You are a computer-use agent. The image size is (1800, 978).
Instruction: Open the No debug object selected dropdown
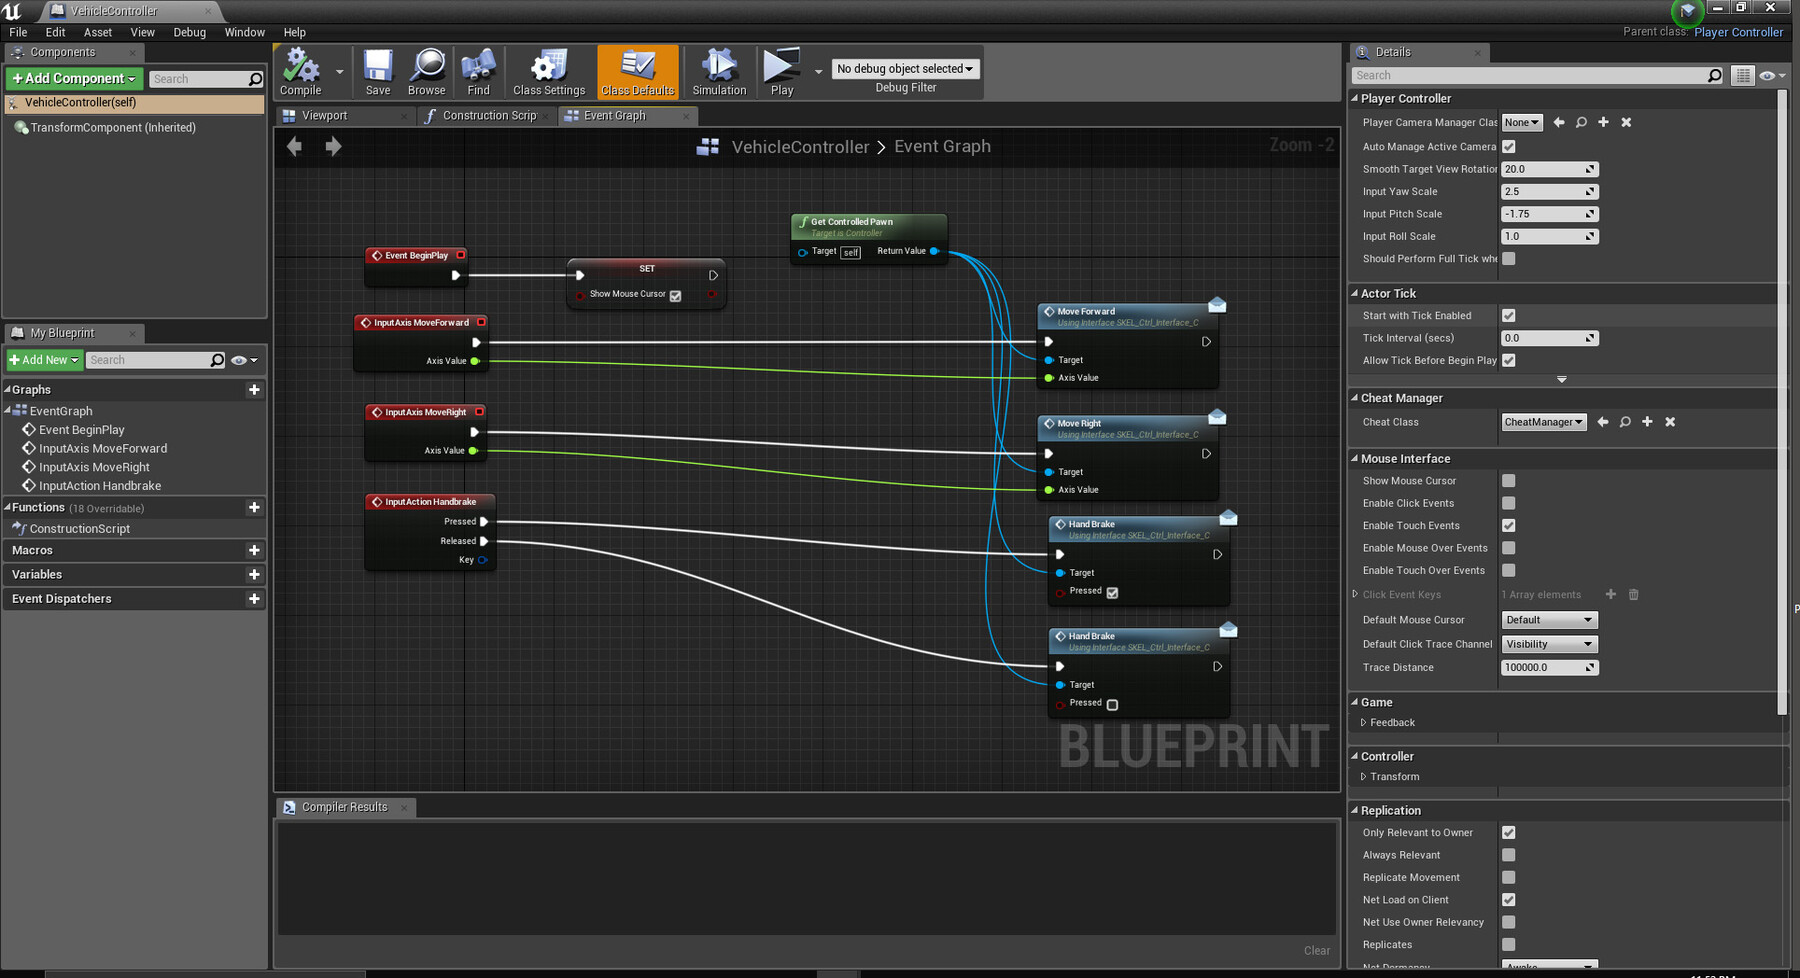(x=905, y=68)
